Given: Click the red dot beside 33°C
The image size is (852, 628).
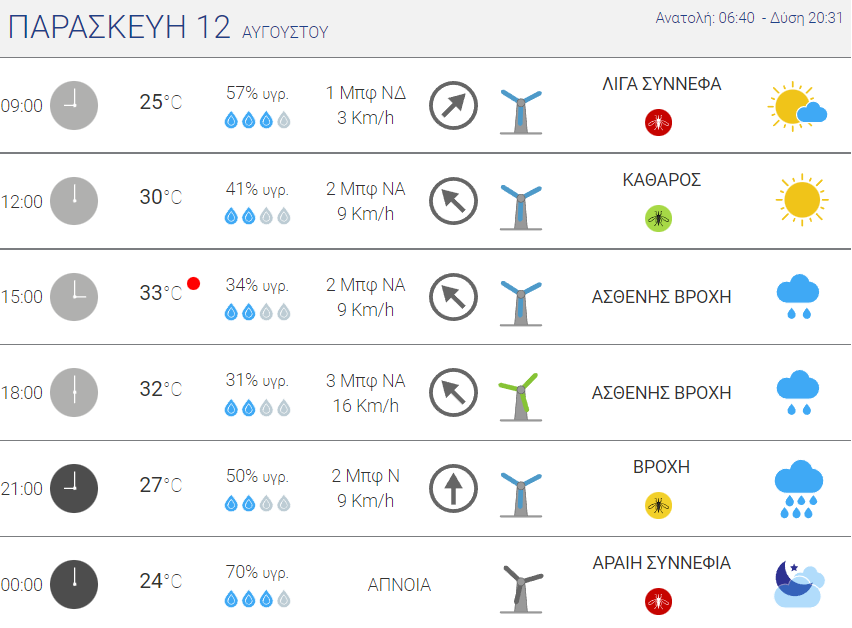Looking at the screenshot, I should (x=194, y=283).
